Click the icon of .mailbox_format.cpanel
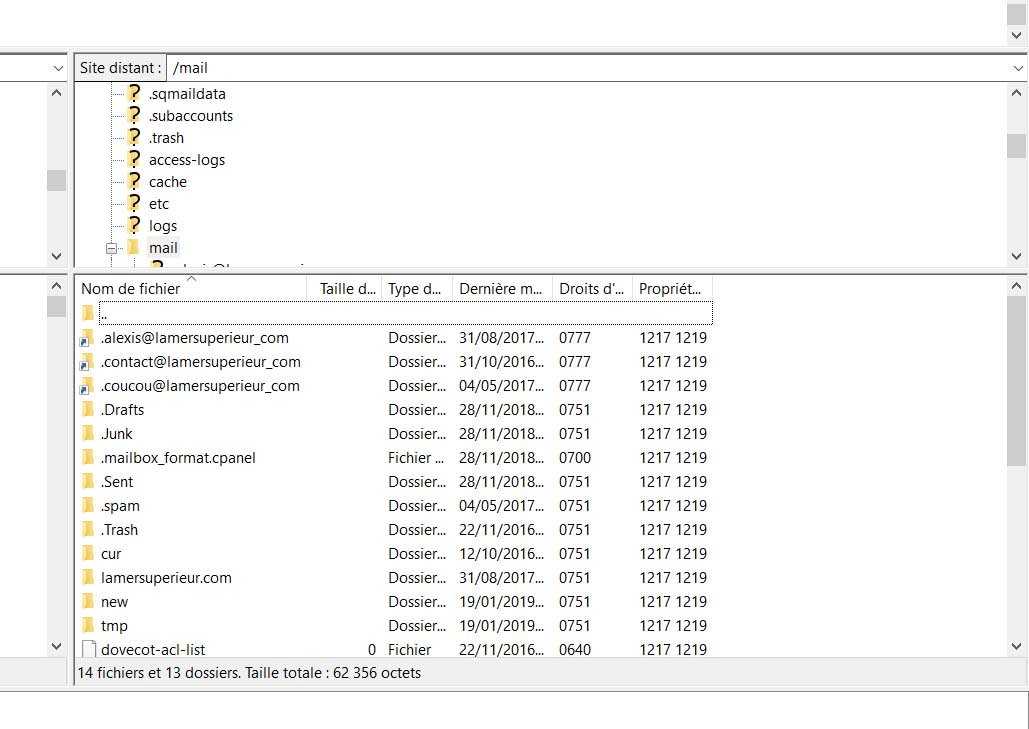This screenshot has height=729, width=1029. (x=88, y=457)
